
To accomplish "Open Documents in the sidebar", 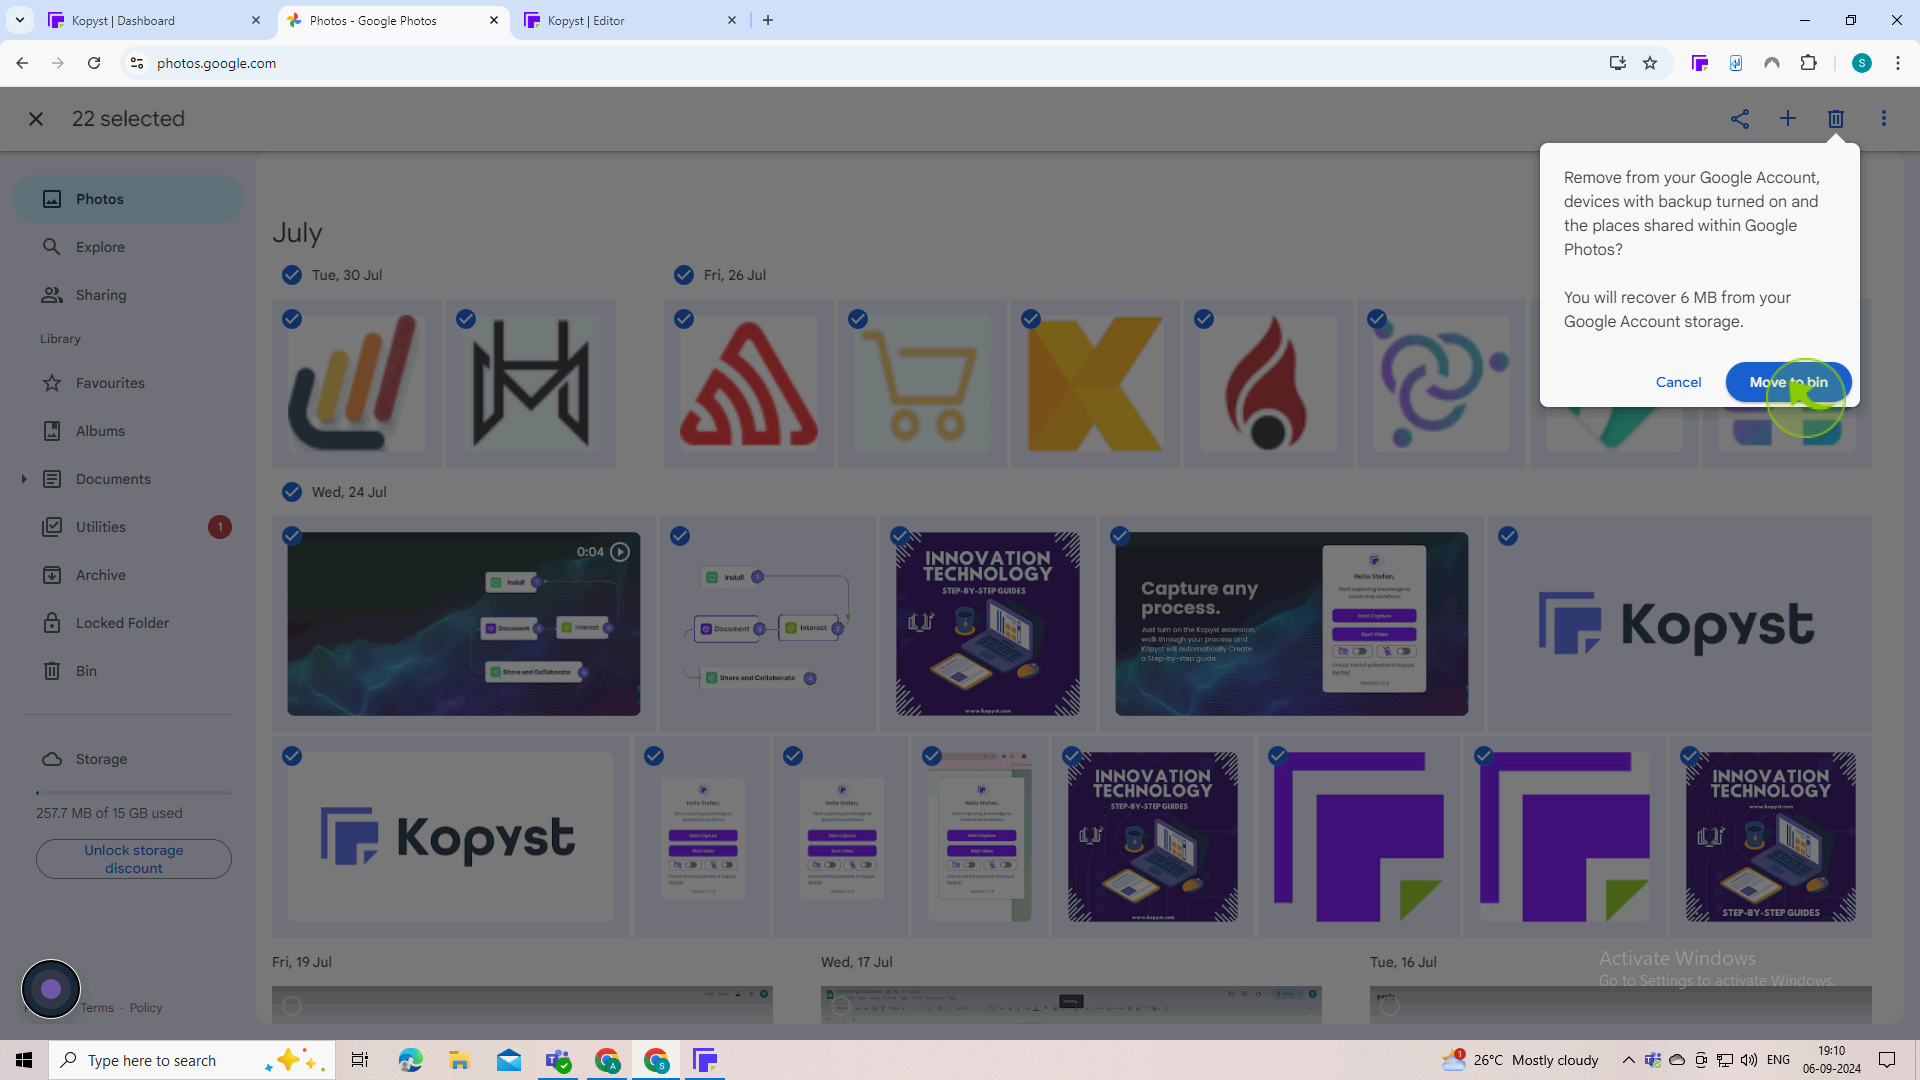I will [x=128, y=479].
